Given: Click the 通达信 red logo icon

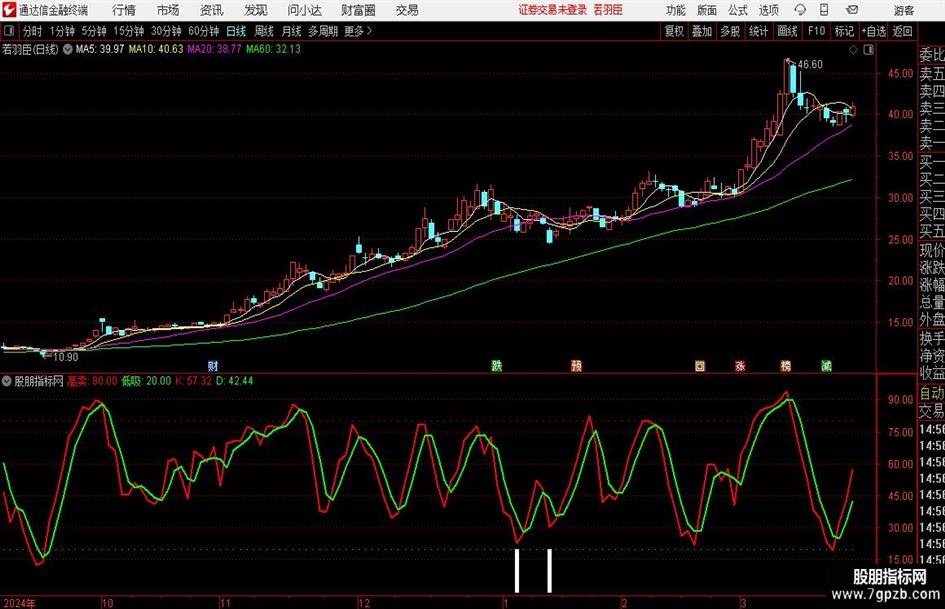Looking at the screenshot, I should (x=9, y=10).
